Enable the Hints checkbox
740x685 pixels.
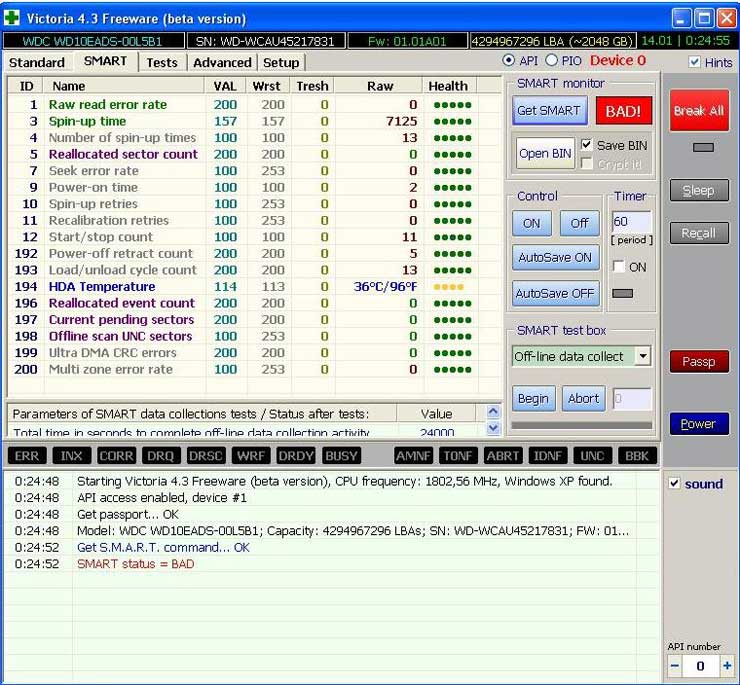pyautogui.click(x=695, y=62)
